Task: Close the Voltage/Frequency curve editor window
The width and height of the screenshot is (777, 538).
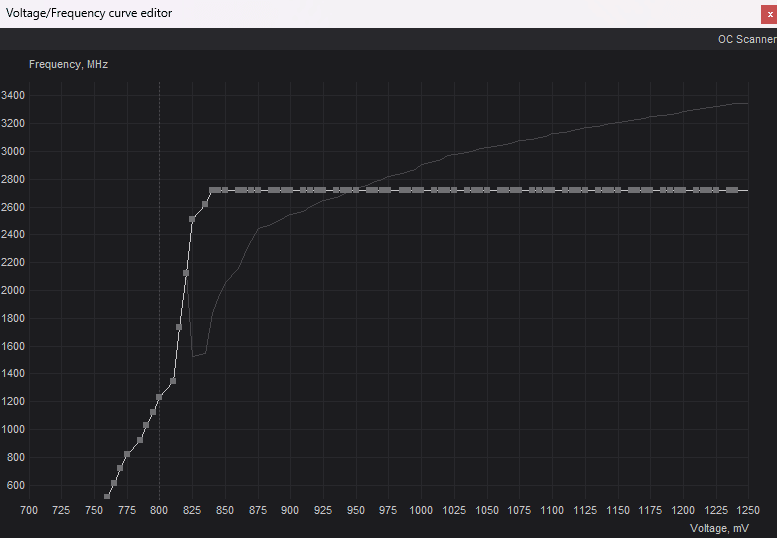Action: click(769, 14)
